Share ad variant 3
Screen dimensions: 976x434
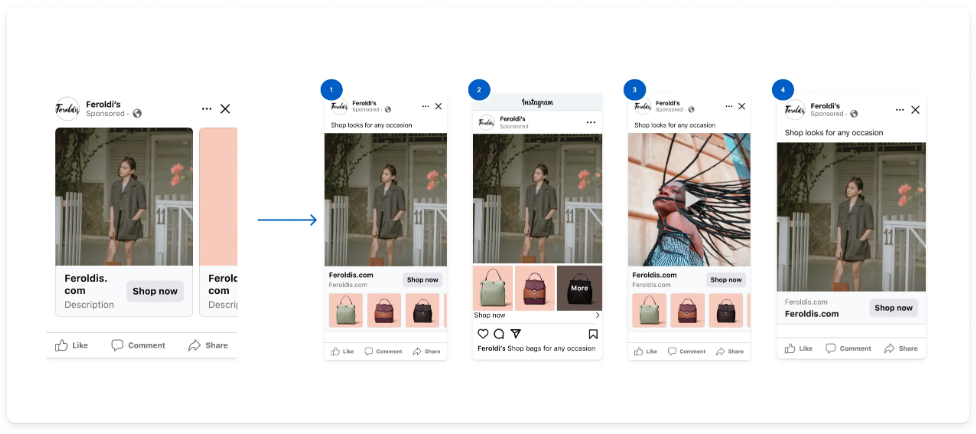coord(730,351)
